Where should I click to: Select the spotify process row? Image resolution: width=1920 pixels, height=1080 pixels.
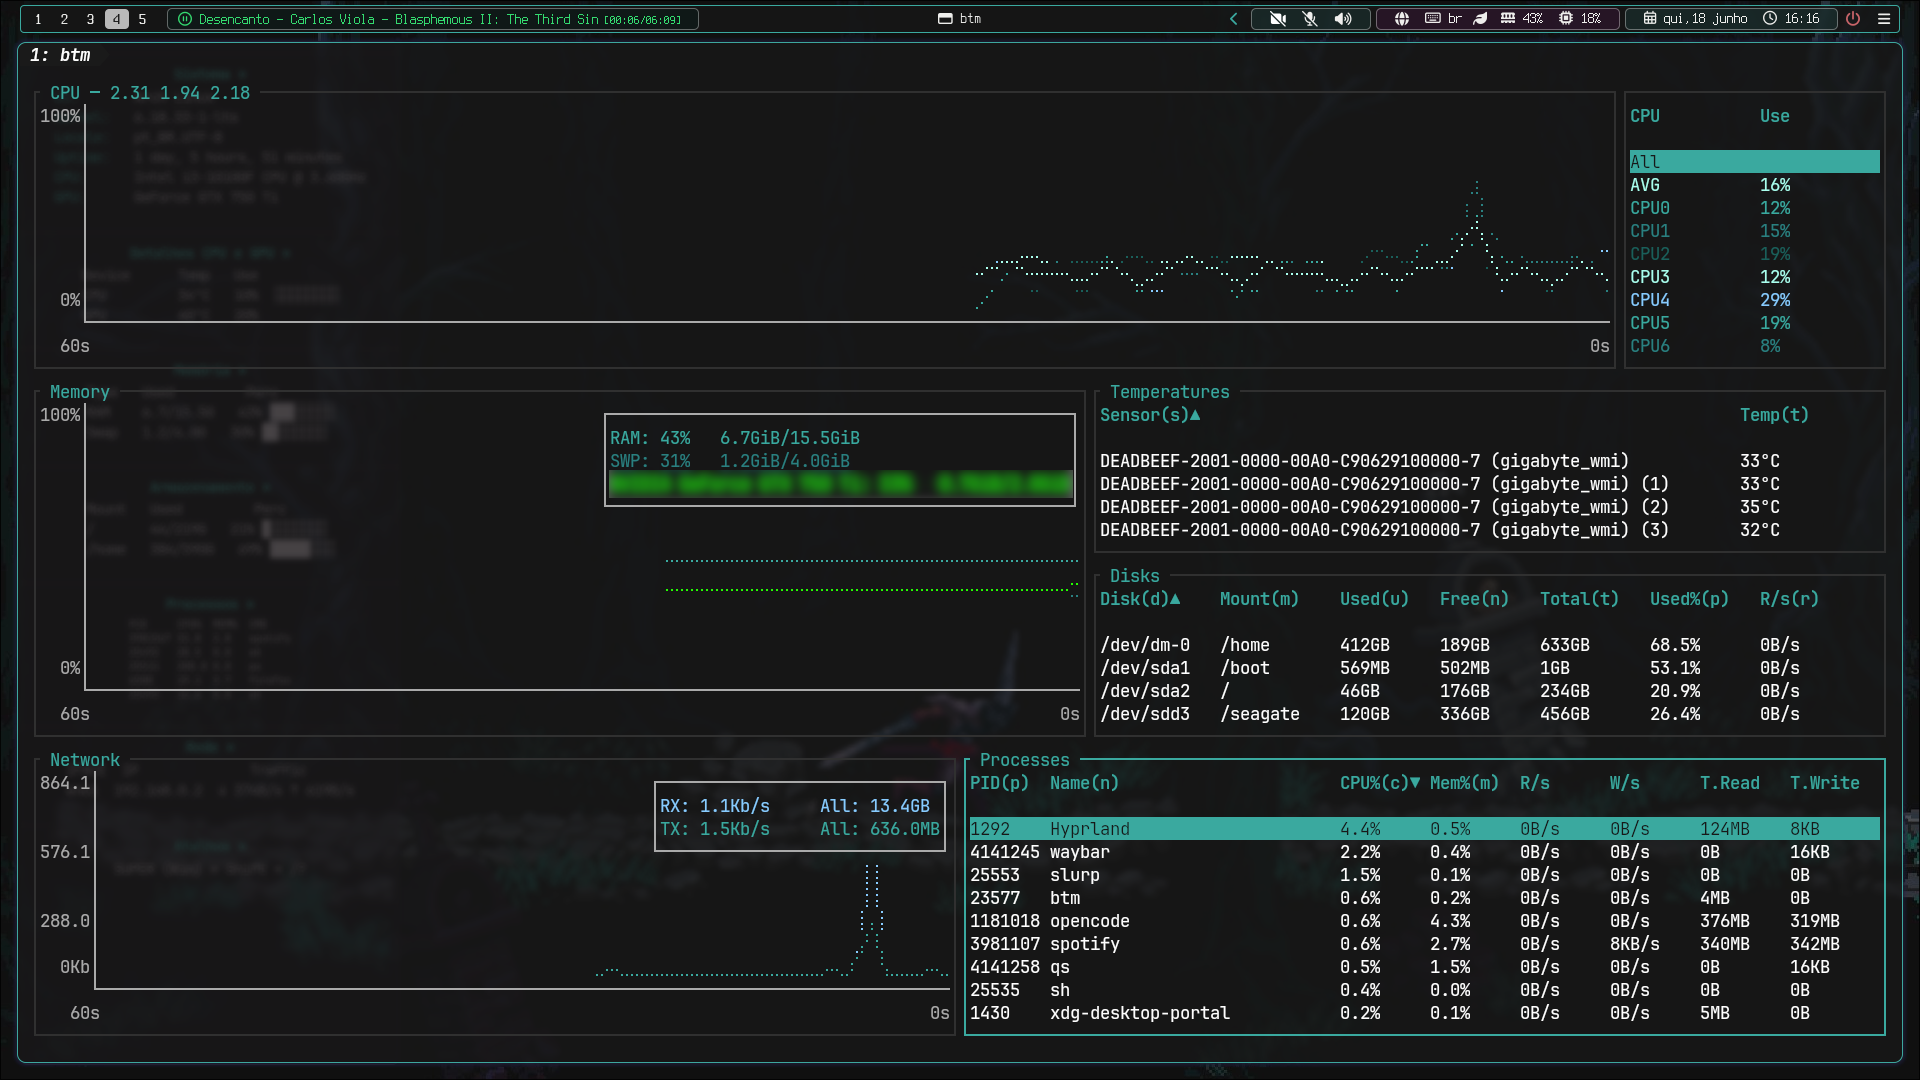tap(1424, 944)
